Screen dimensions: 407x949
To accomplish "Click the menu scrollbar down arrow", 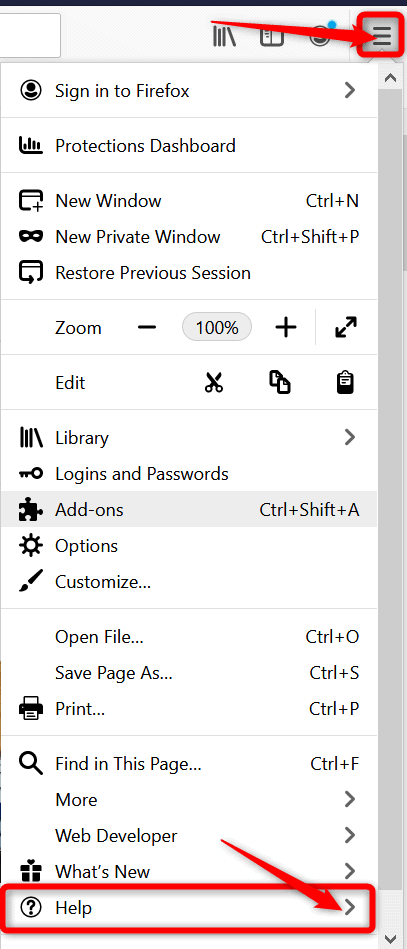I will (x=391, y=939).
